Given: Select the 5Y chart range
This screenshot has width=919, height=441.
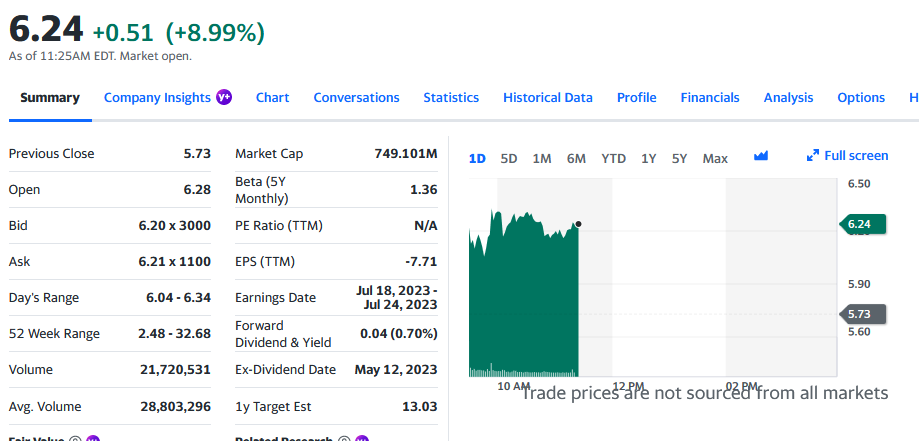Looking at the screenshot, I should (679, 158).
